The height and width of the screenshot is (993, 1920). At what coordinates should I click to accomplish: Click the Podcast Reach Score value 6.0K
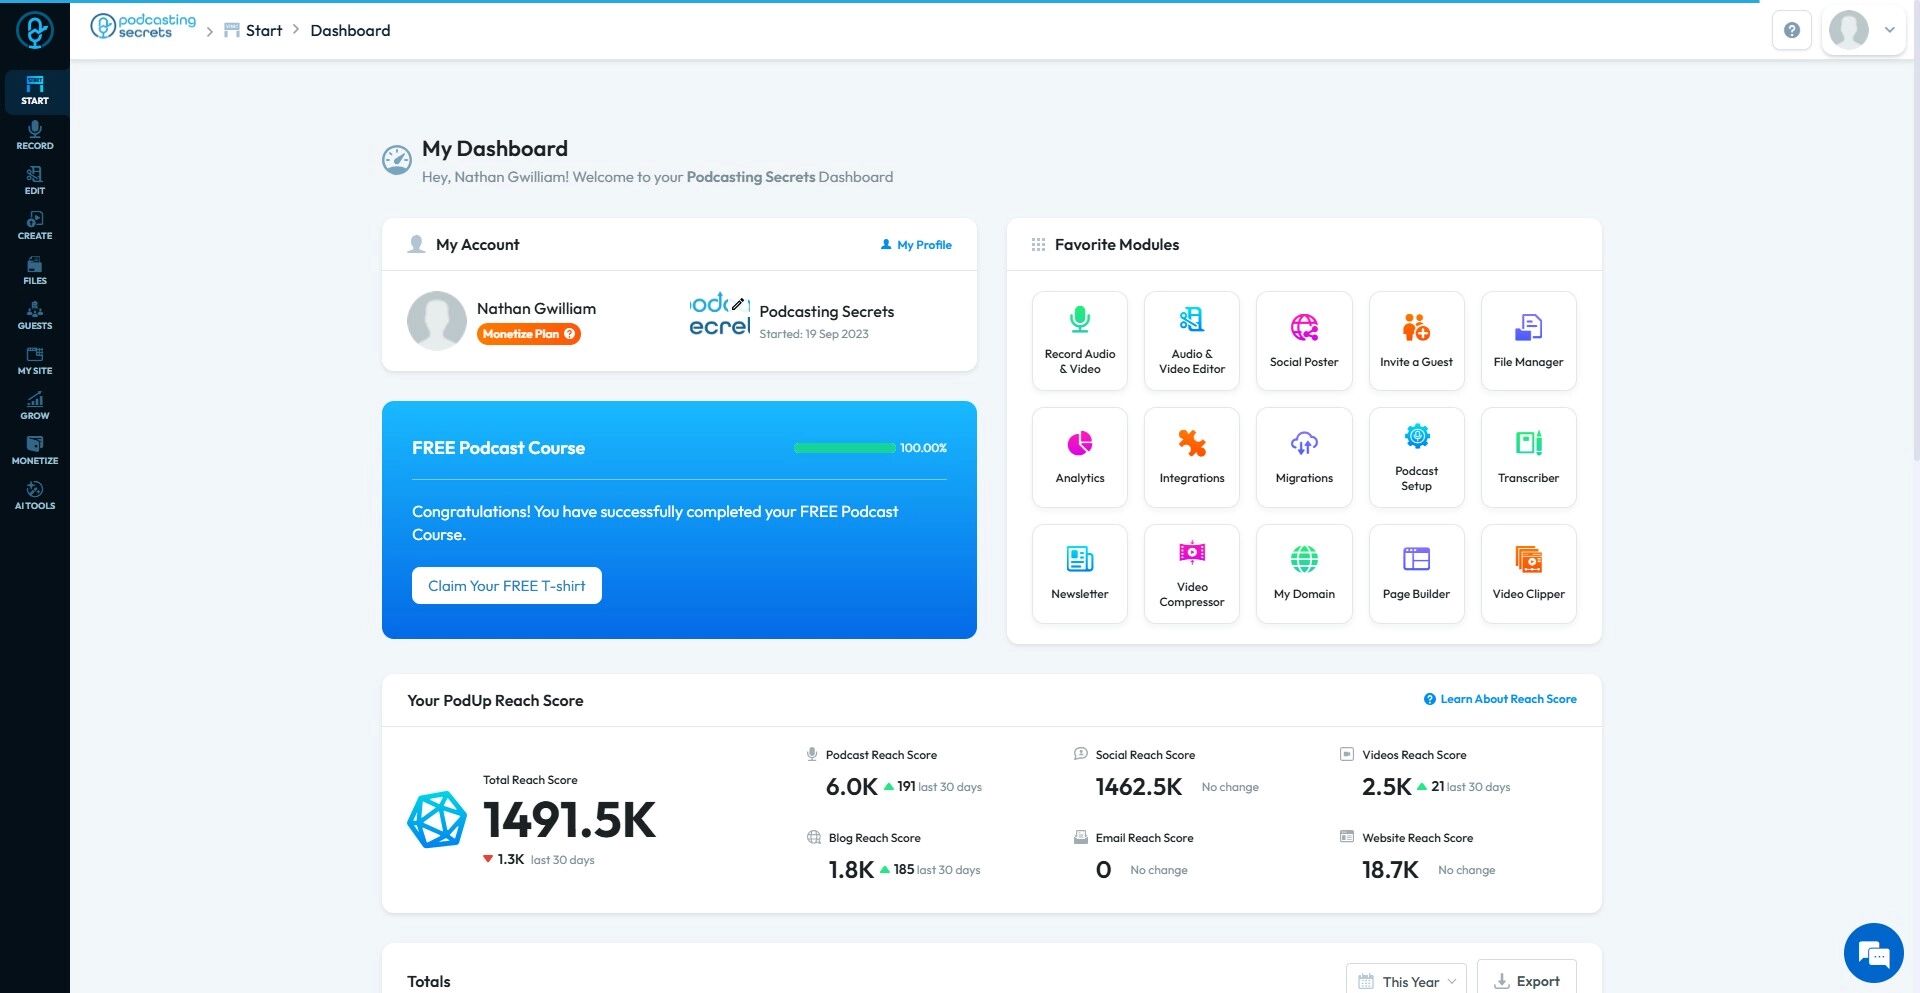(851, 787)
